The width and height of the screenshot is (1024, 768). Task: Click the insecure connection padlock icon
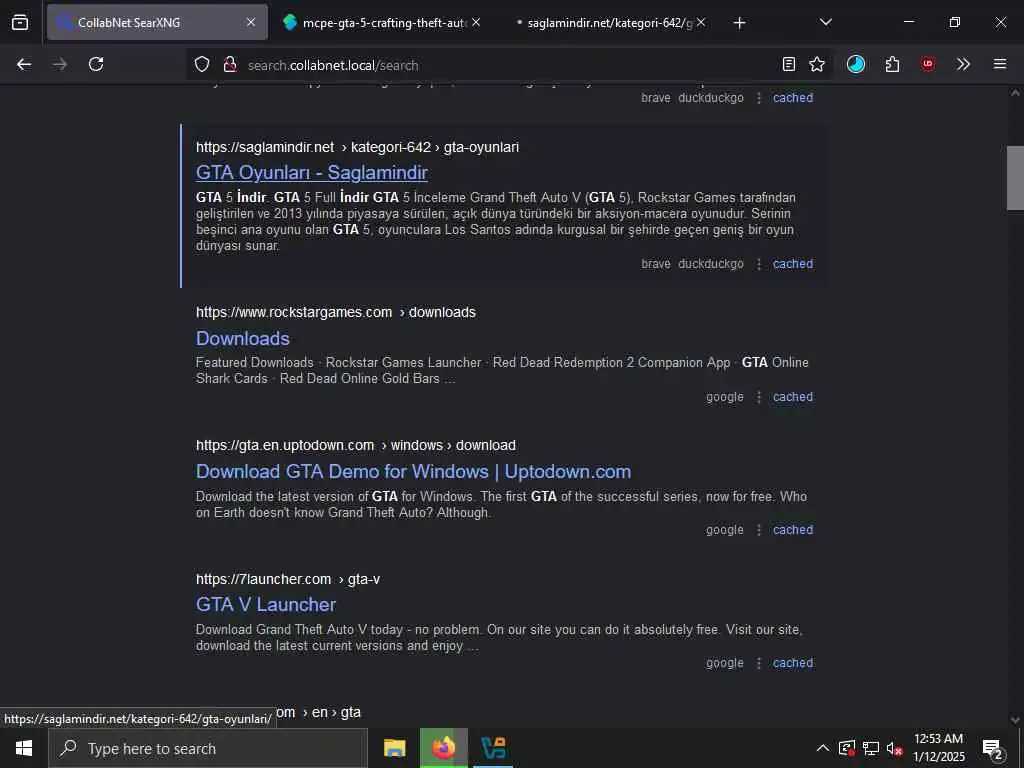point(230,65)
